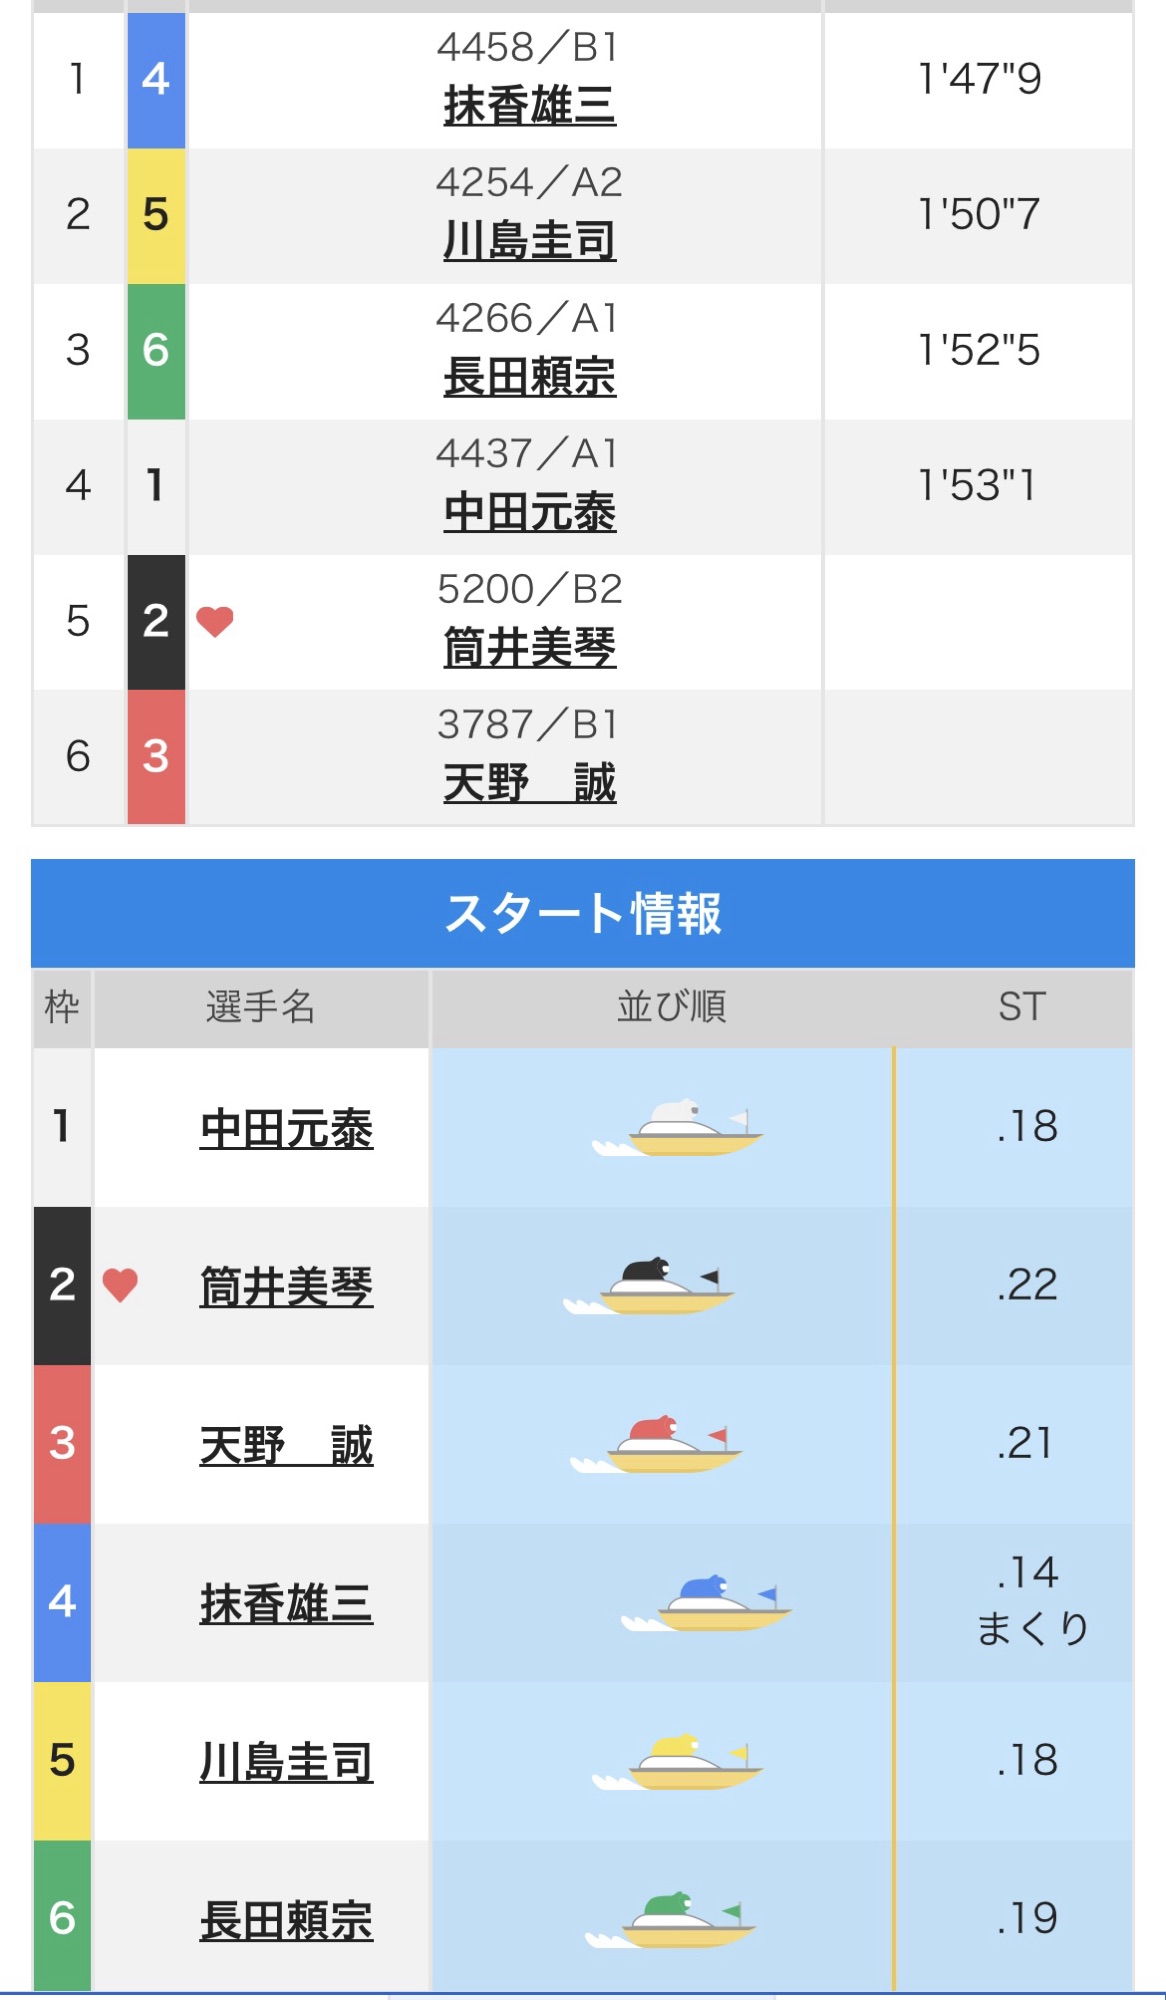
Task: Open racer 天野 誠 in the start info table
Action: pos(286,1446)
